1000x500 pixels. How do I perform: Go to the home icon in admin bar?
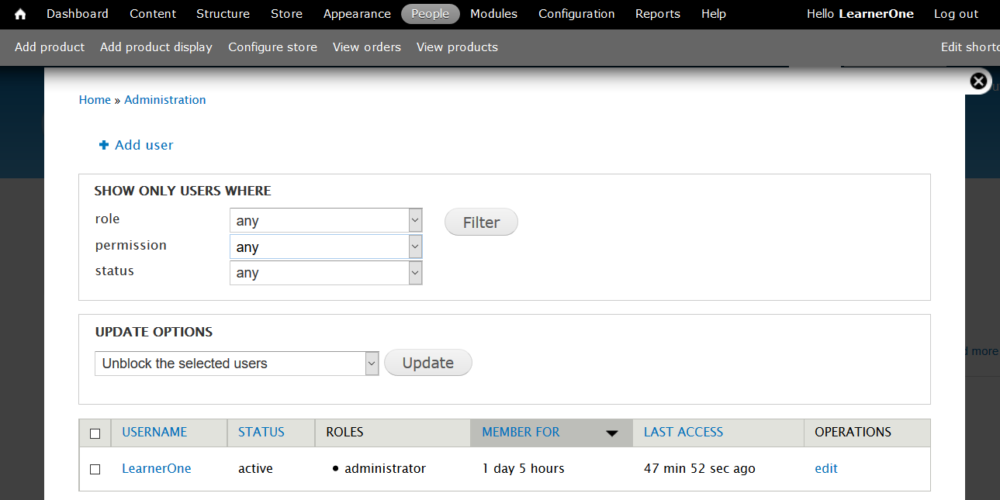tap(20, 14)
